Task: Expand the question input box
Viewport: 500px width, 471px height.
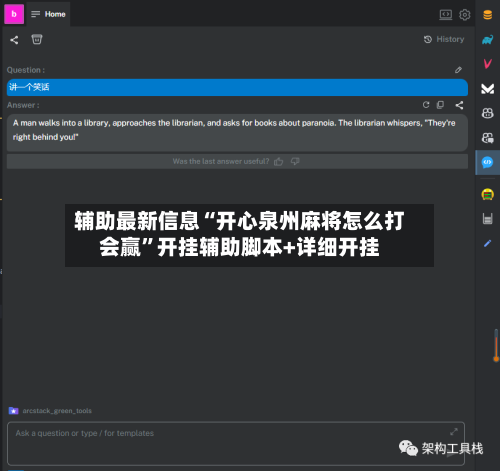Action: click(454, 432)
